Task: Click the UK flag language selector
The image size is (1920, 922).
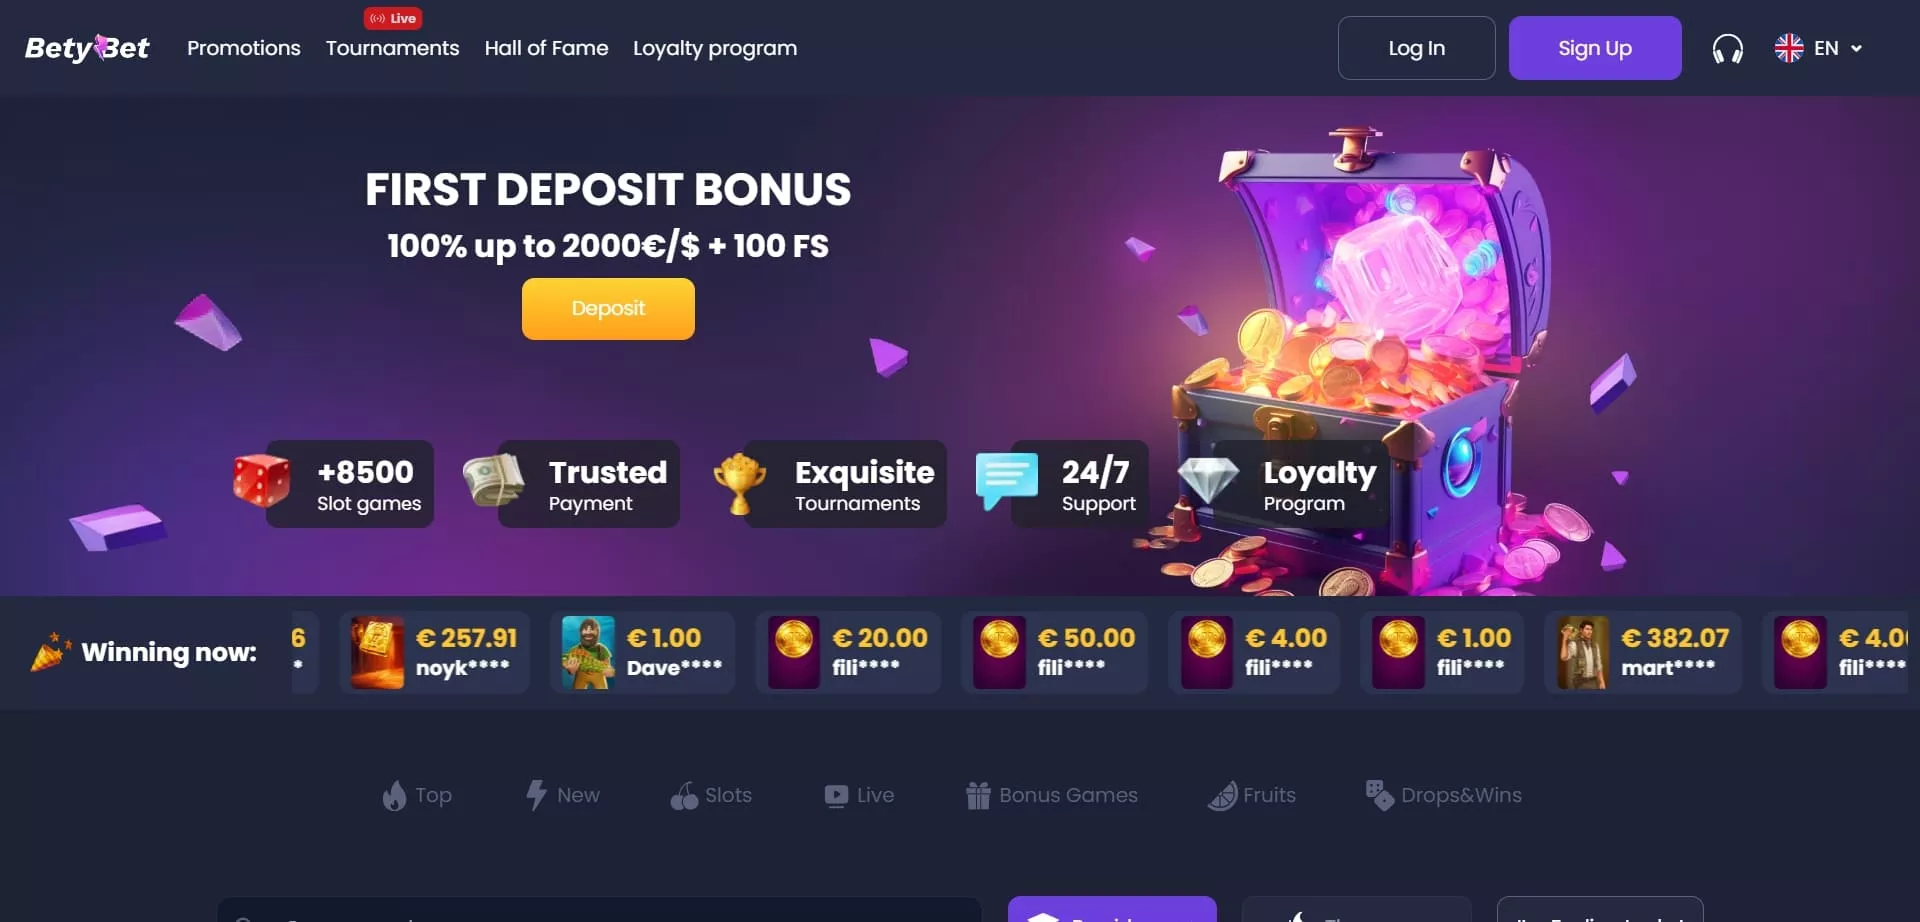Action: pyautogui.click(x=1789, y=48)
